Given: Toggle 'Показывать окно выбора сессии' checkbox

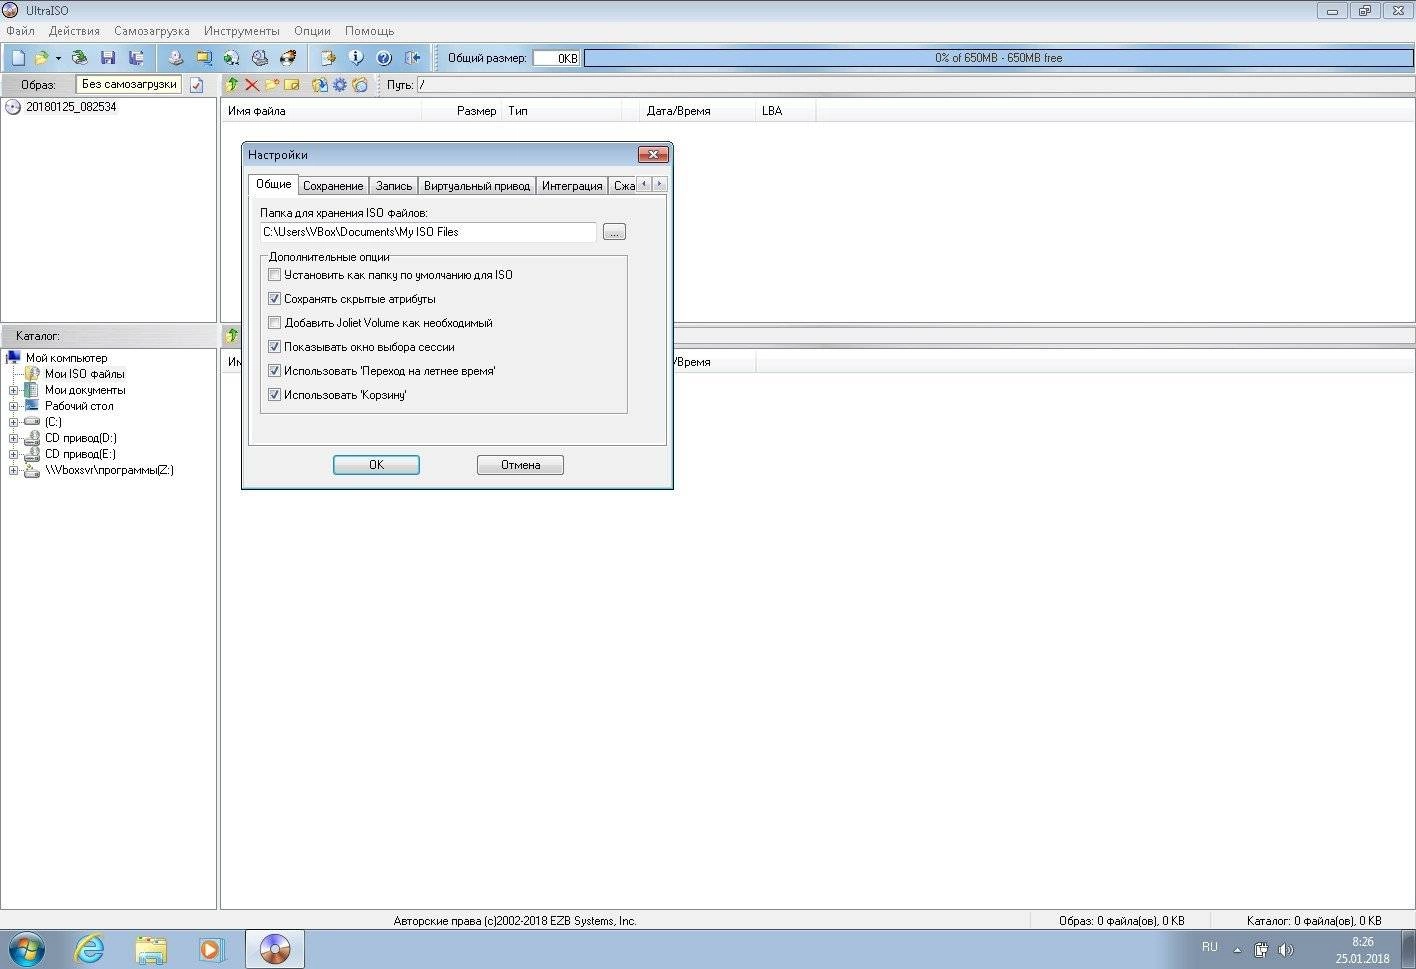Looking at the screenshot, I should pos(275,347).
